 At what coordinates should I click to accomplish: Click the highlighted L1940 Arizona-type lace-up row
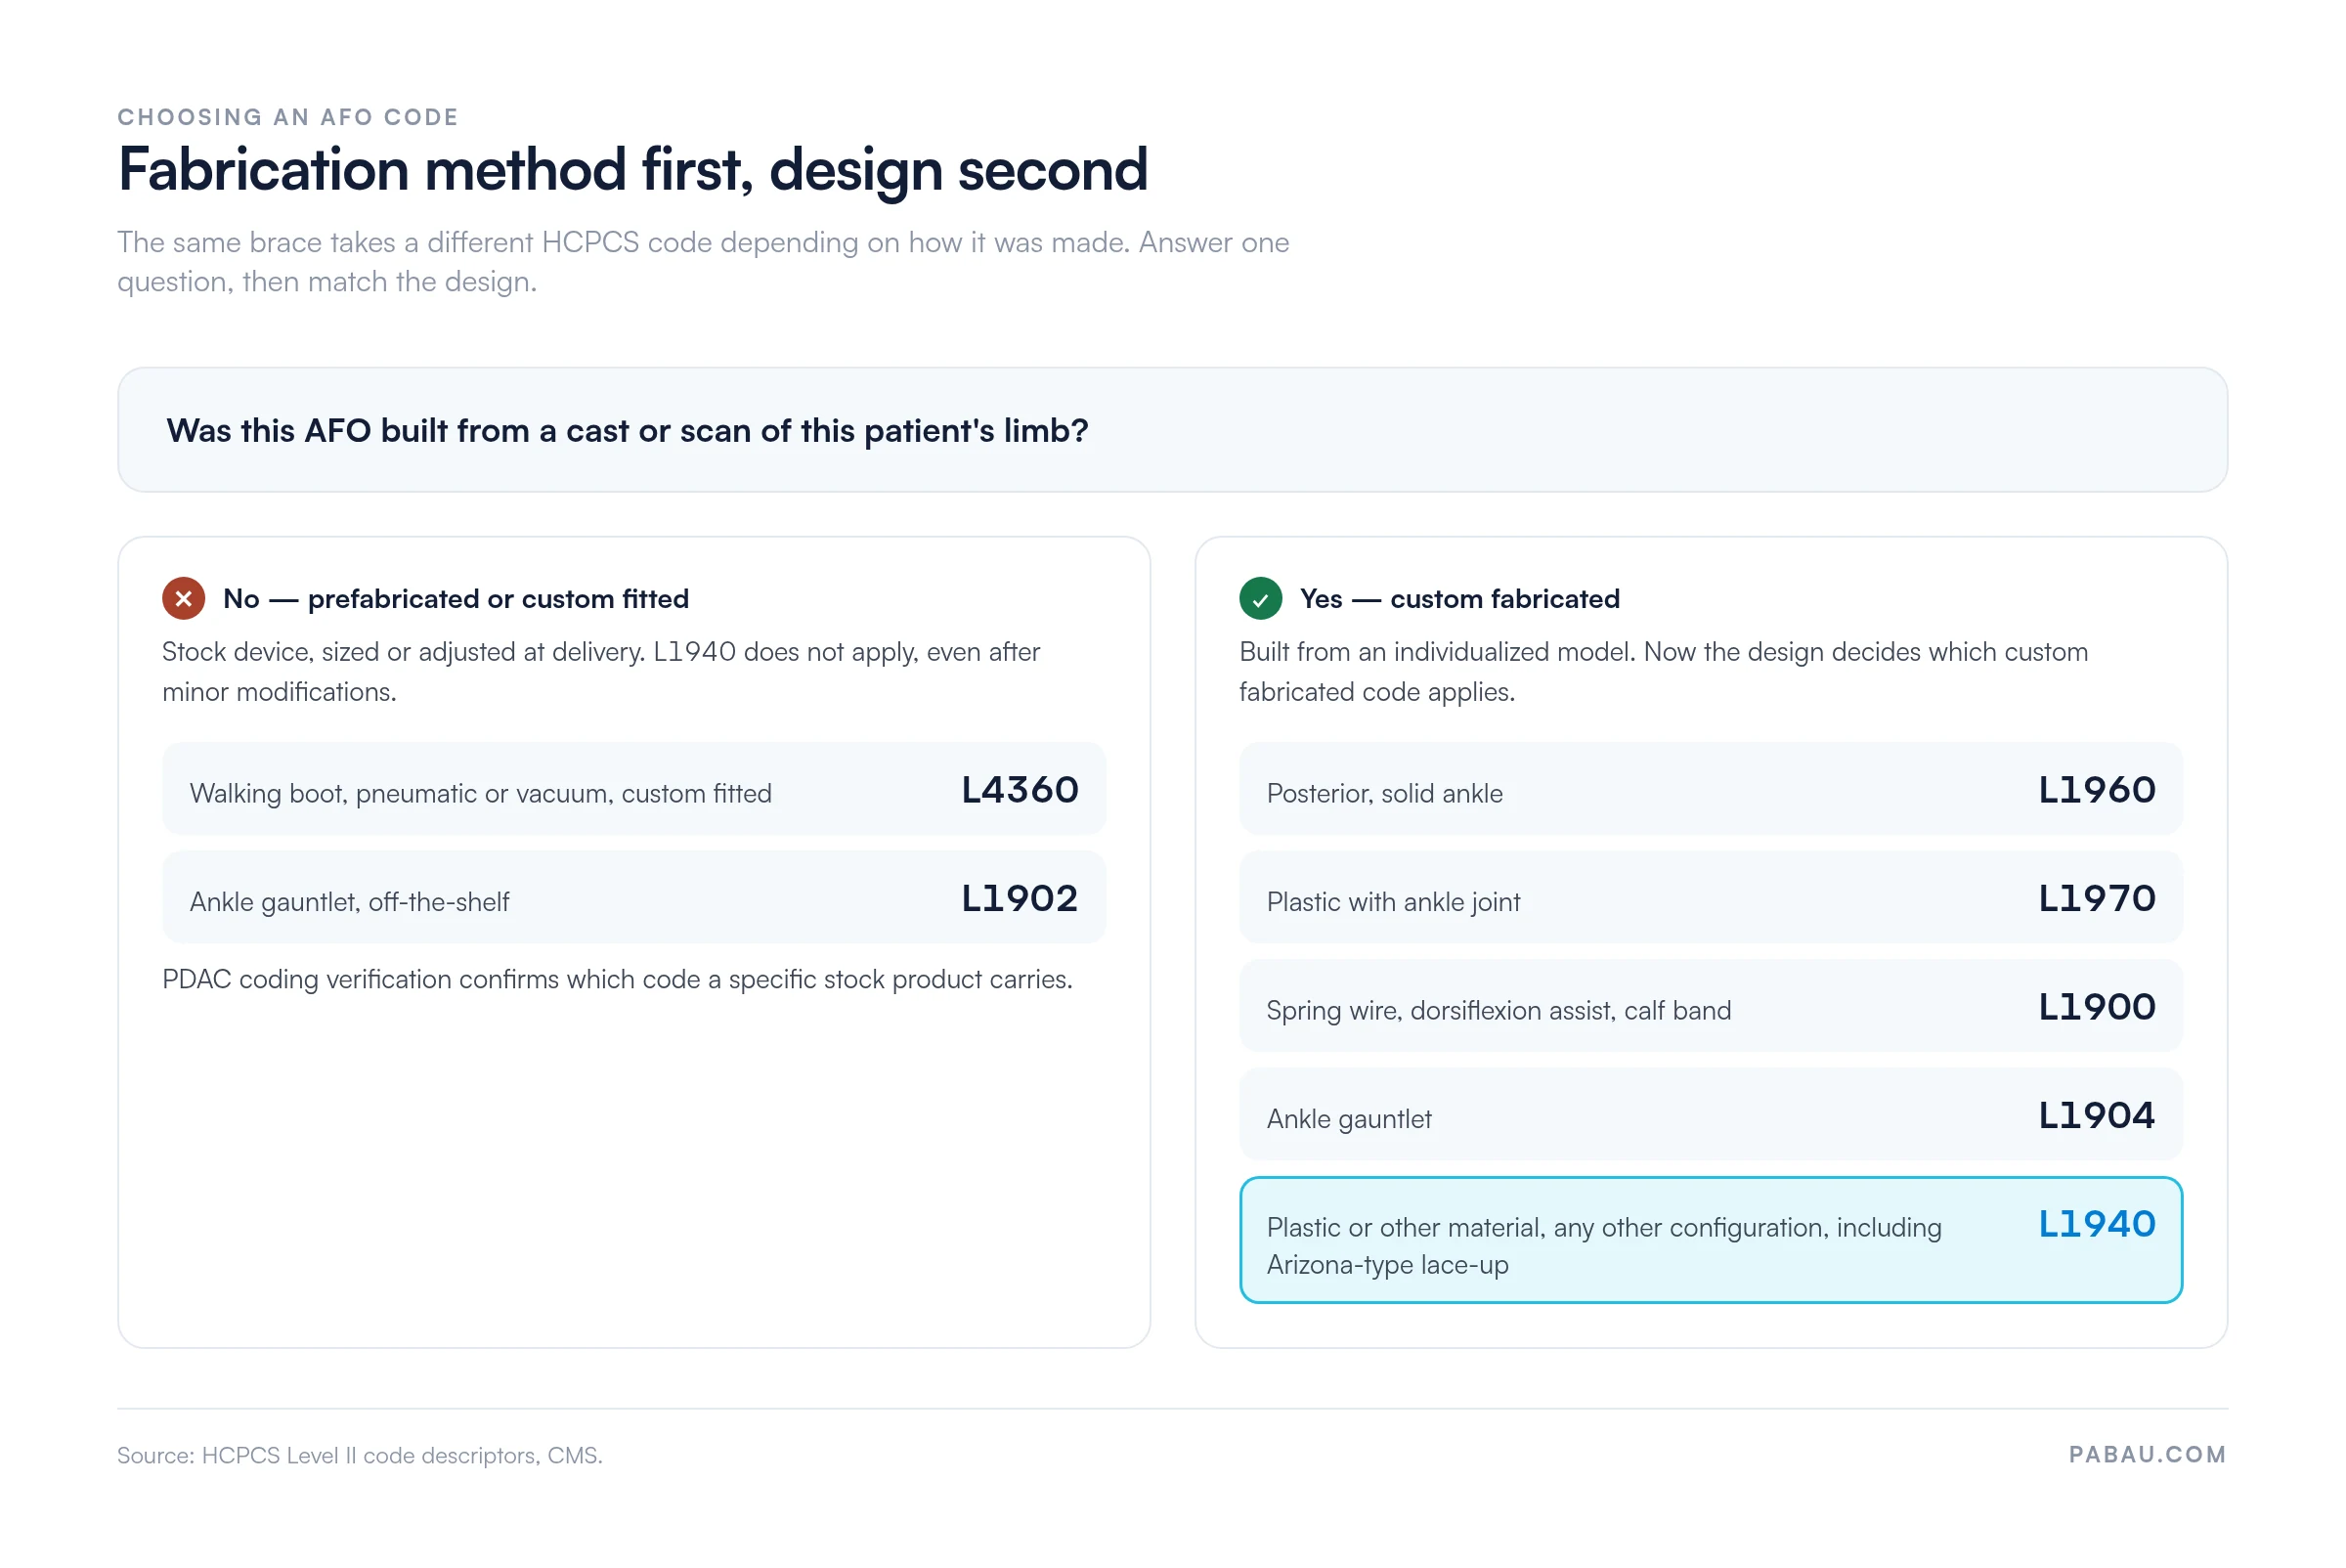1711,1241
